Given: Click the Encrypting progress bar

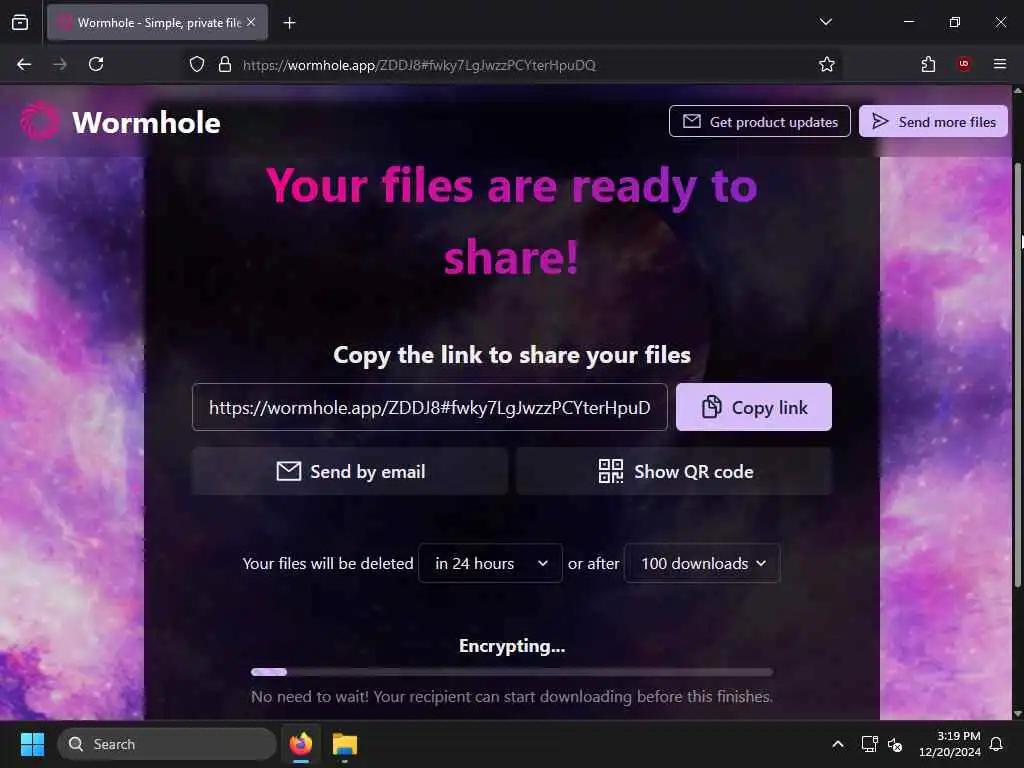Looking at the screenshot, I should (512, 672).
